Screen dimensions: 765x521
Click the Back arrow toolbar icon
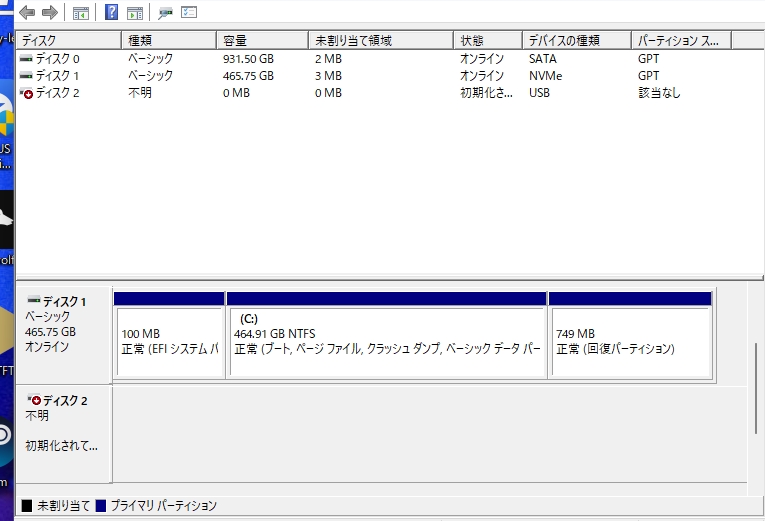(27, 12)
